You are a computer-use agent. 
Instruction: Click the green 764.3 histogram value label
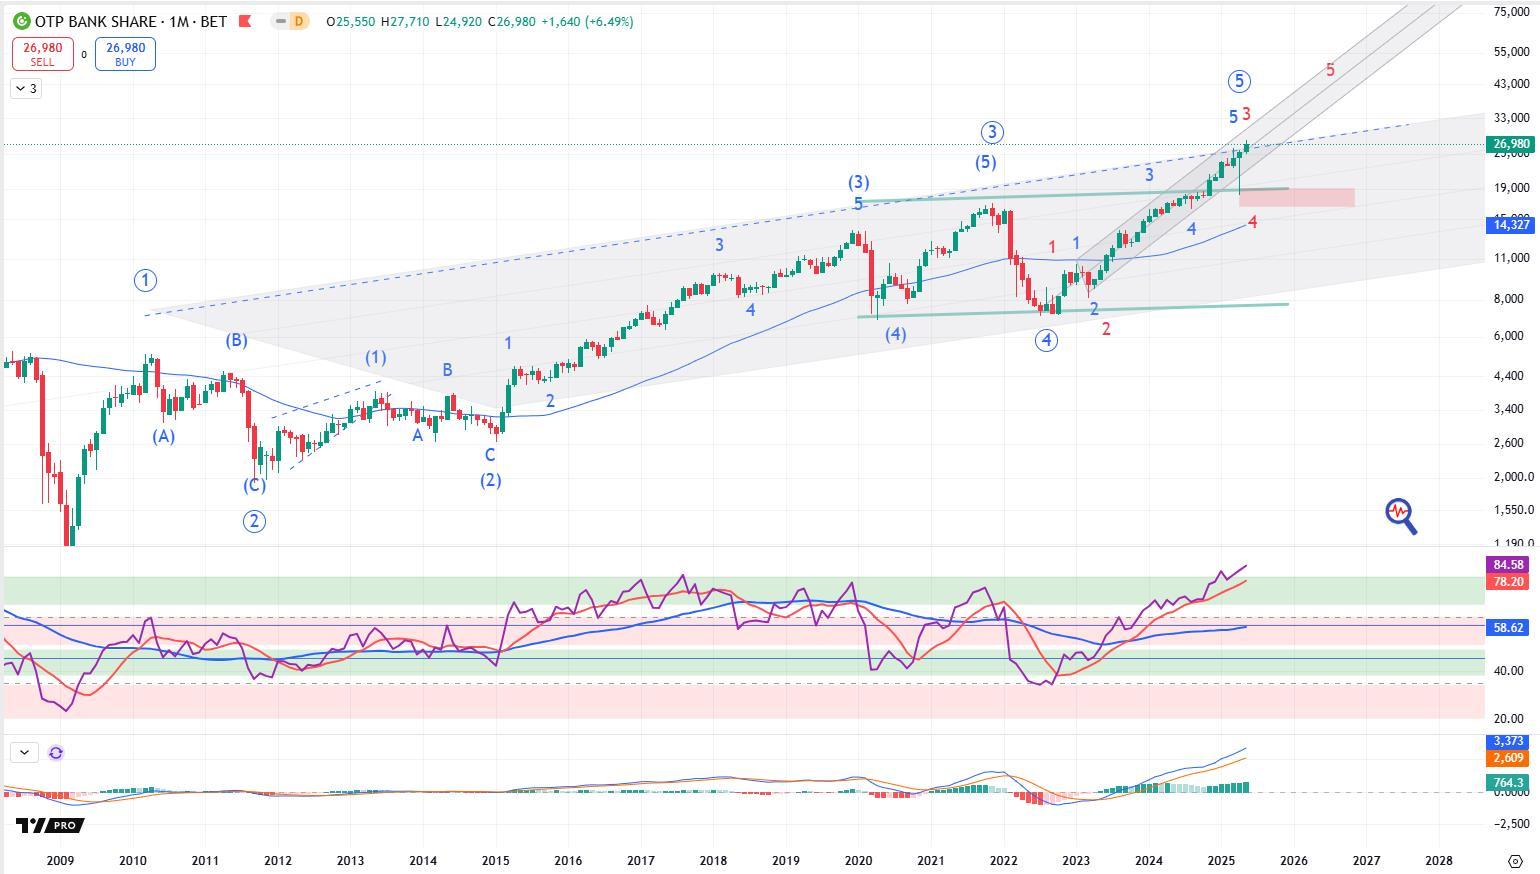[x=1508, y=782]
